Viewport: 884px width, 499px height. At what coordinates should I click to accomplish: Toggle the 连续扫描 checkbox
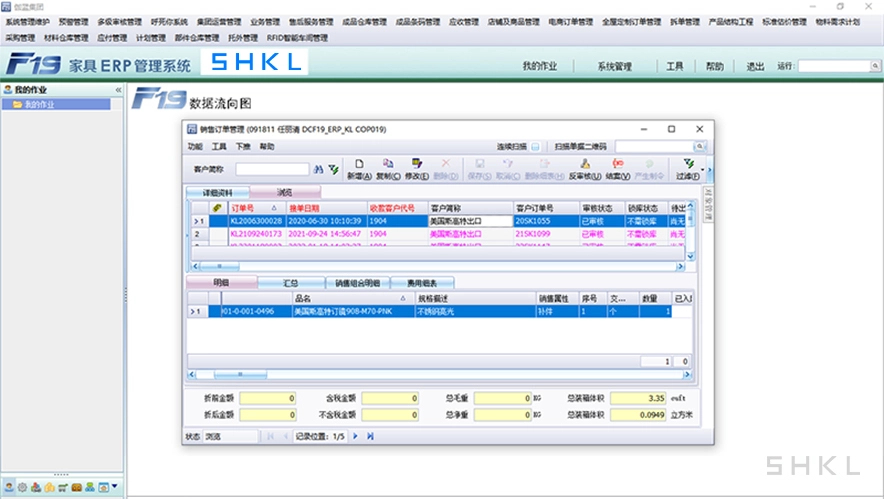[535, 147]
